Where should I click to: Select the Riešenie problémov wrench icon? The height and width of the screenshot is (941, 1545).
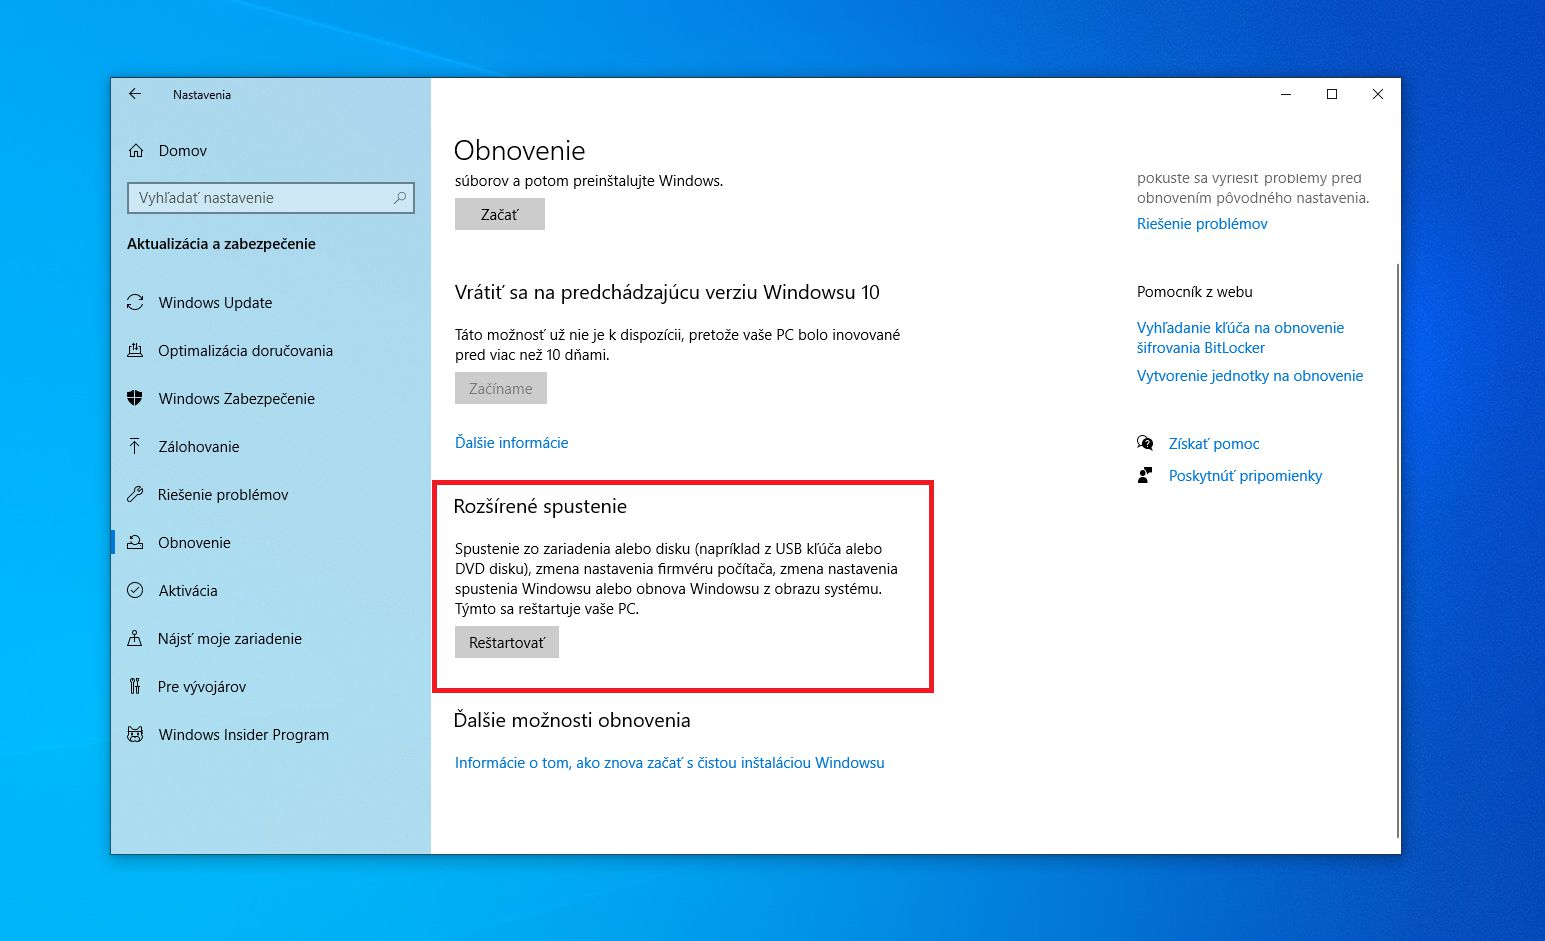click(x=135, y=495)
